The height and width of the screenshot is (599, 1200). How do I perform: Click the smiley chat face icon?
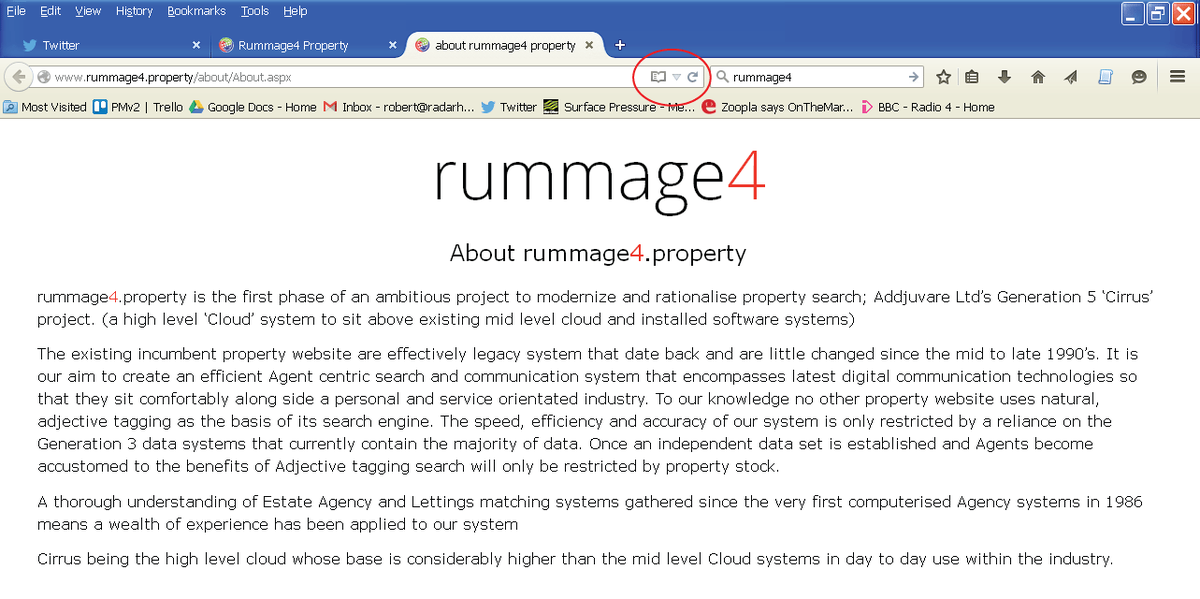pos(1139,77)
